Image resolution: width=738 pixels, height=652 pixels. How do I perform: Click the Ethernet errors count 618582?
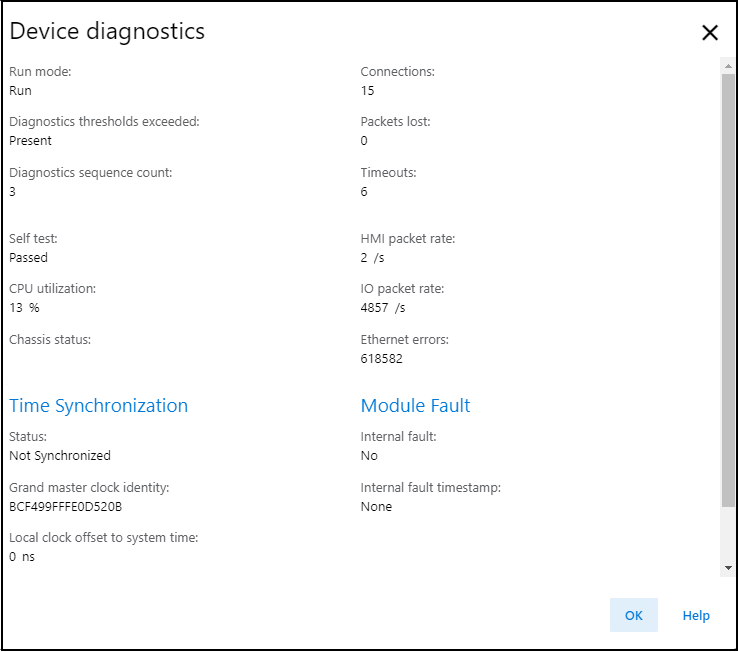pyautogui.click(x=382, y=358)
